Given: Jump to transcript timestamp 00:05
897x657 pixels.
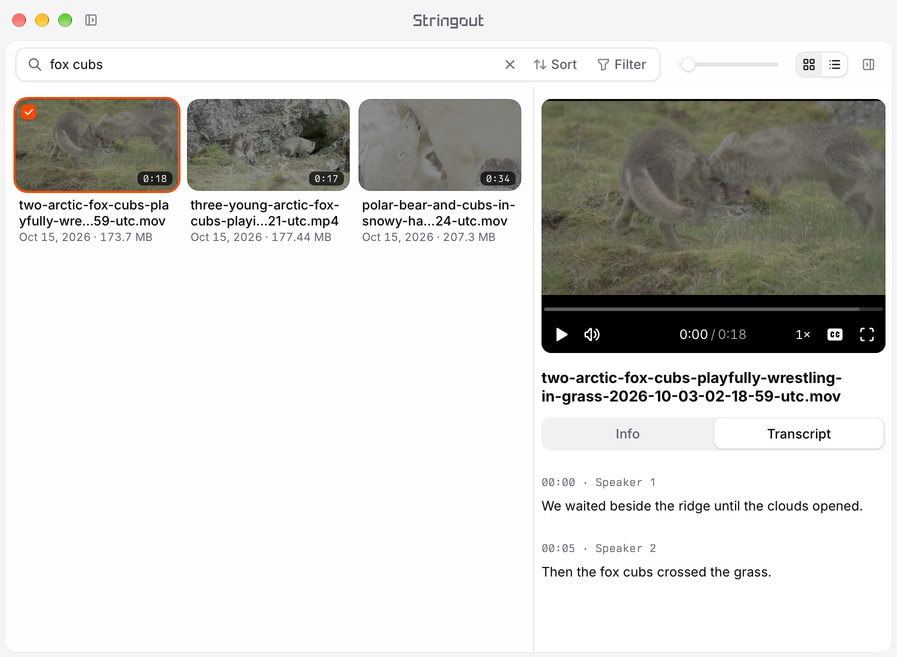Looking at the screenshot, I should tap(558, 548).
